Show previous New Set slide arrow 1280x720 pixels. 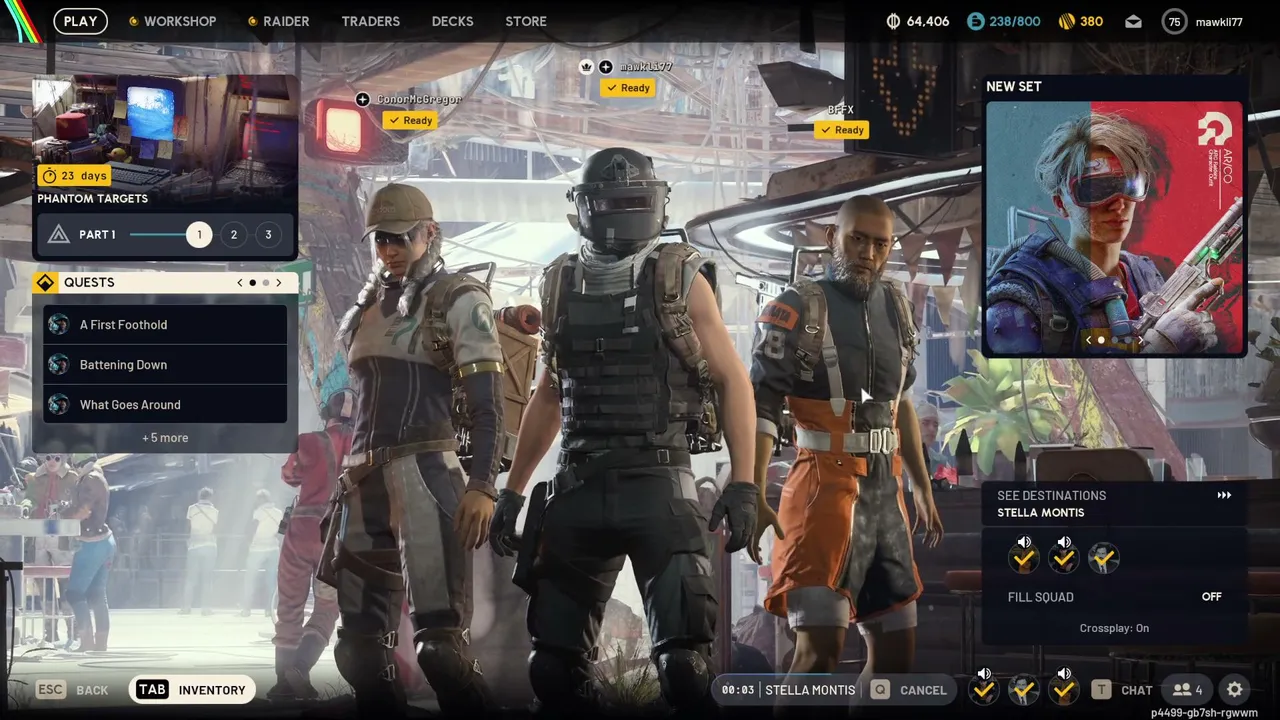[x=1089, y=341]
